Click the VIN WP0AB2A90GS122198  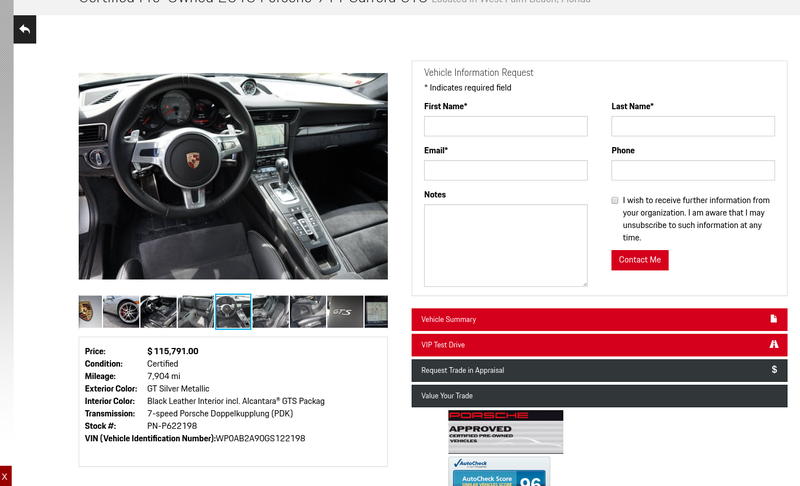[x=260, y=439]
